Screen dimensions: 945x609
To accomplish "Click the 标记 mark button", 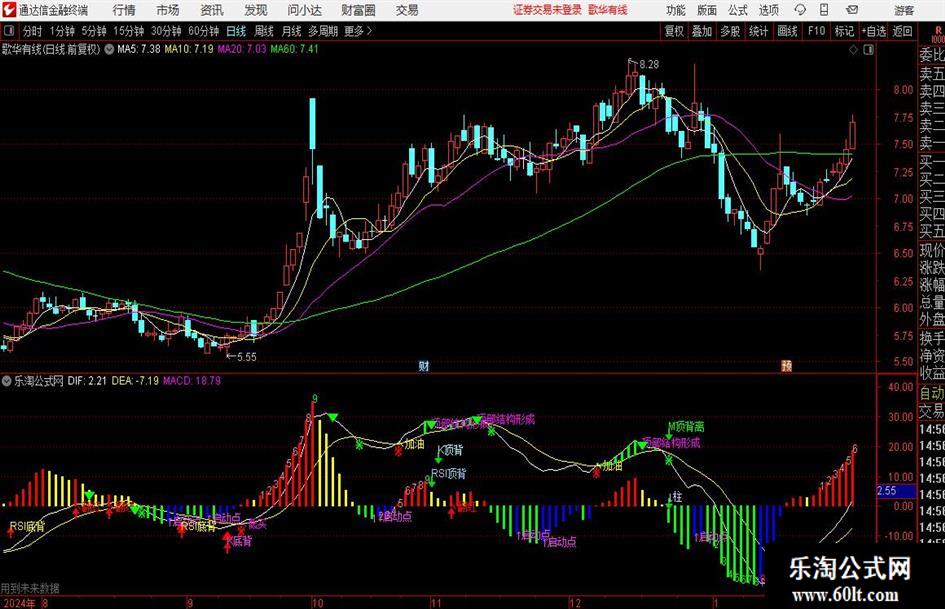I will 844,31.
